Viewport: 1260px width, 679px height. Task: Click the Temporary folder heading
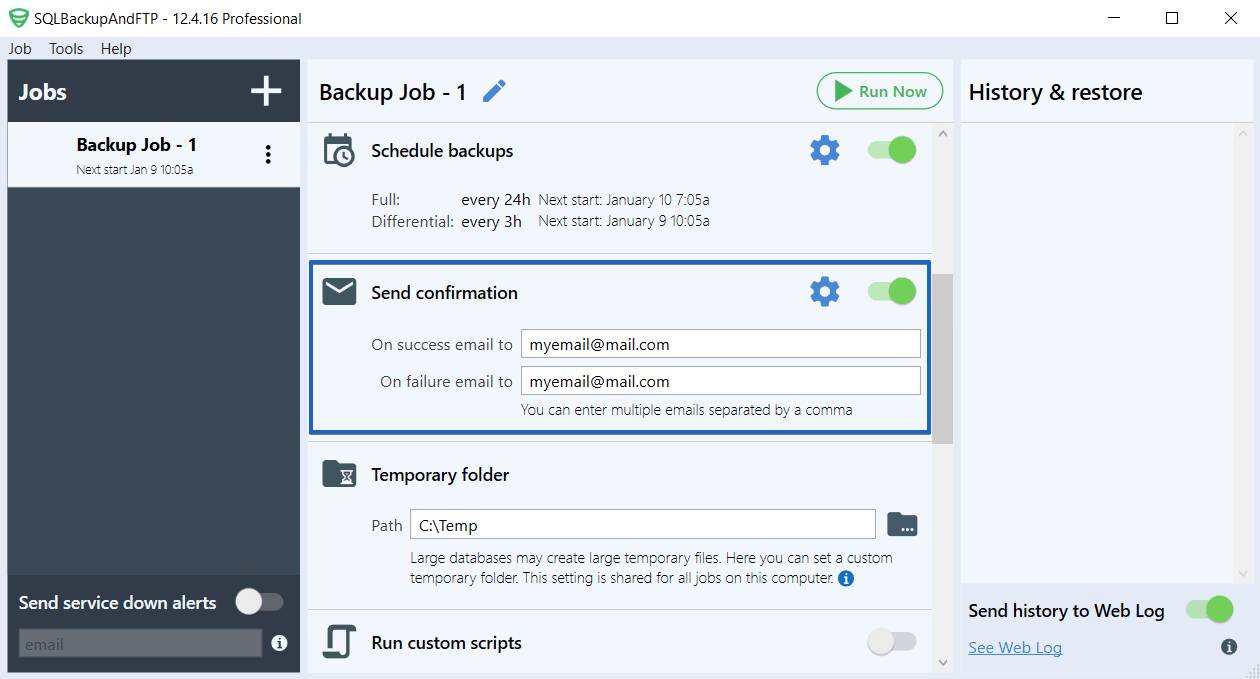tap(440, 475)
